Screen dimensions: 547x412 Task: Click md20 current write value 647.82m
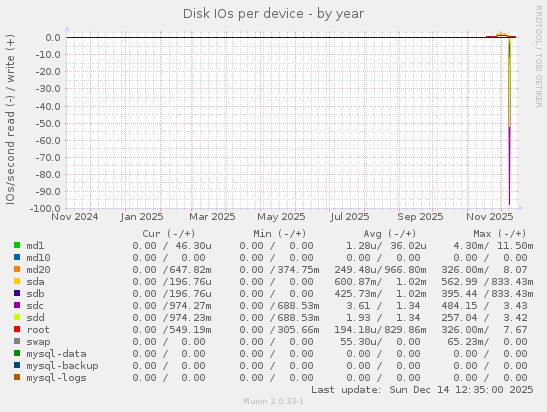[190, 270]
